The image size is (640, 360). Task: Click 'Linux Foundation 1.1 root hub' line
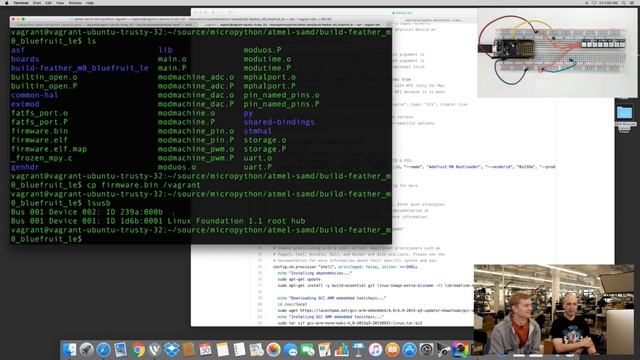tap(236, 221)
